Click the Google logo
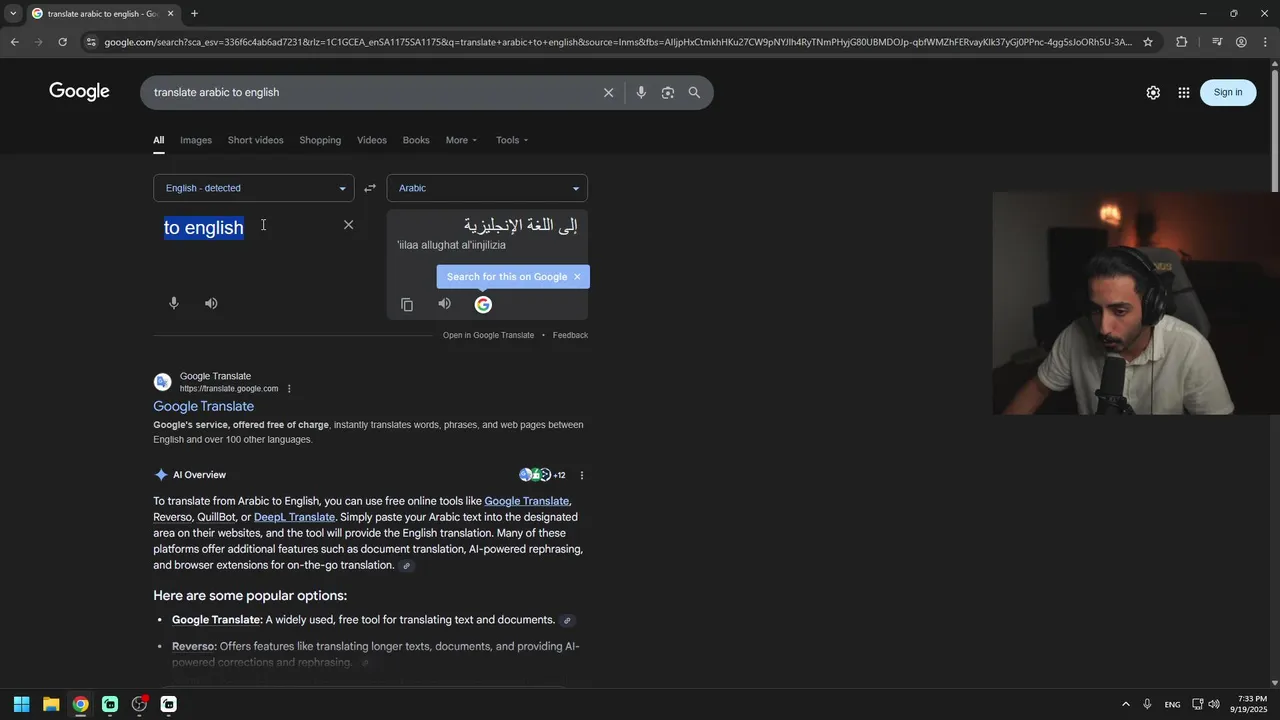The height and width of the screenshot is (720, 1280). click(x=79, y=92)
